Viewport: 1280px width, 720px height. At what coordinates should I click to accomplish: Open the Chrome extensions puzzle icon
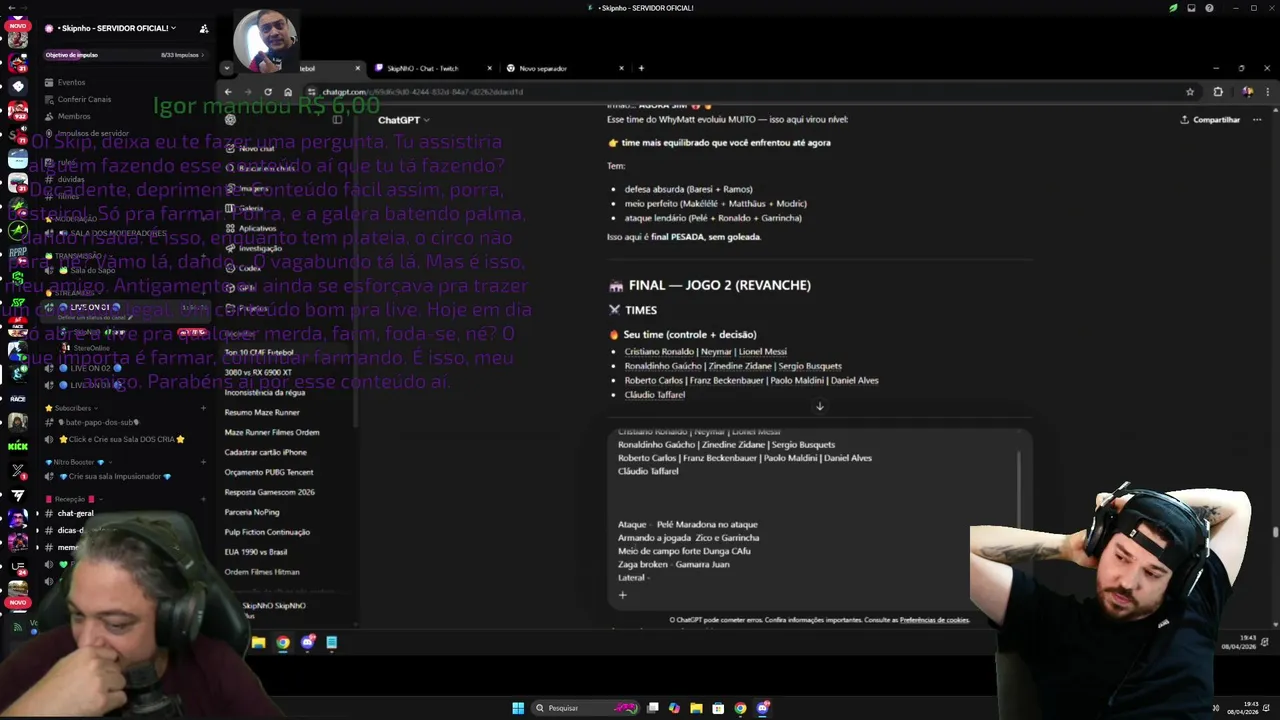(x=1218, y=92)
